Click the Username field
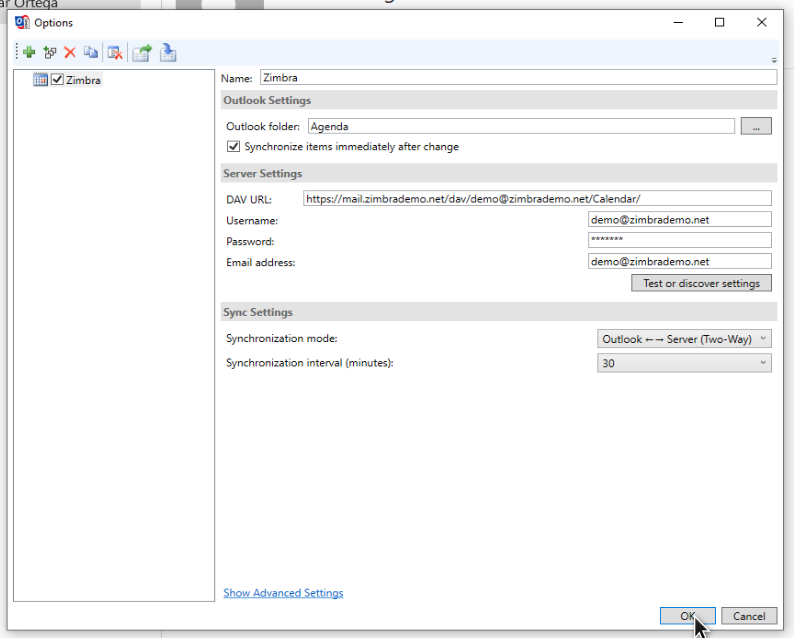Screen dimensions: 794x638 coord(680,219)
